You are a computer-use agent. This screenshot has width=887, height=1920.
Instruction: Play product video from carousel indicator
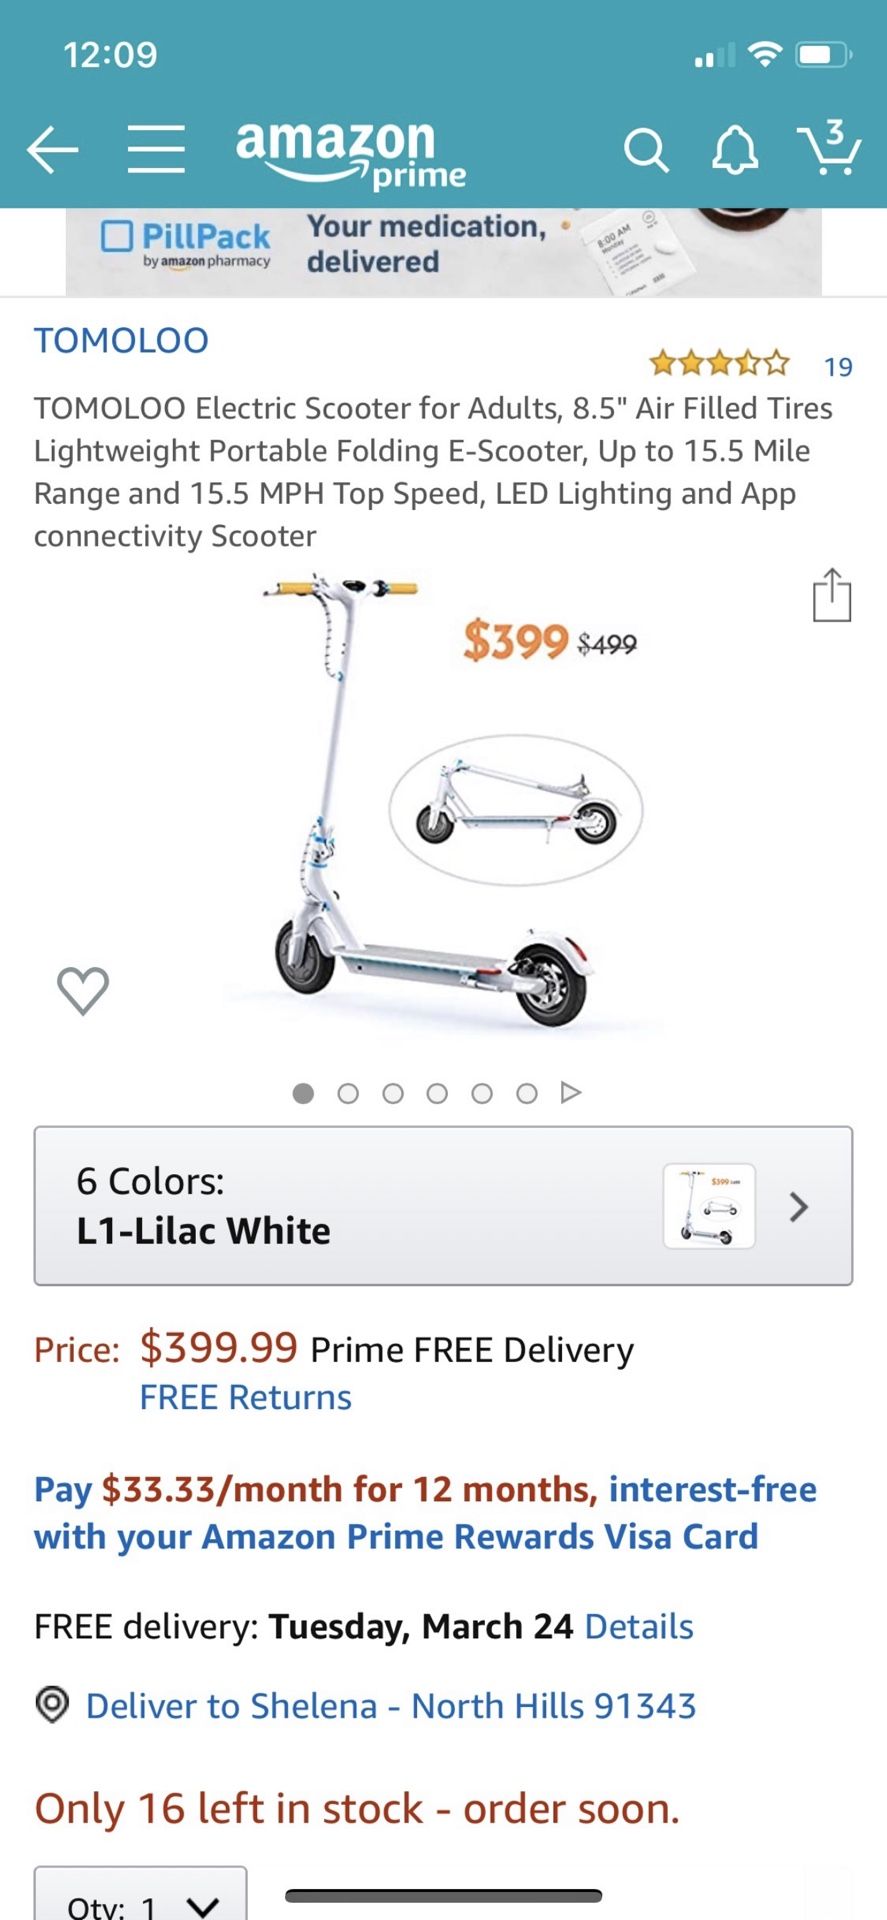(571, 1092)
